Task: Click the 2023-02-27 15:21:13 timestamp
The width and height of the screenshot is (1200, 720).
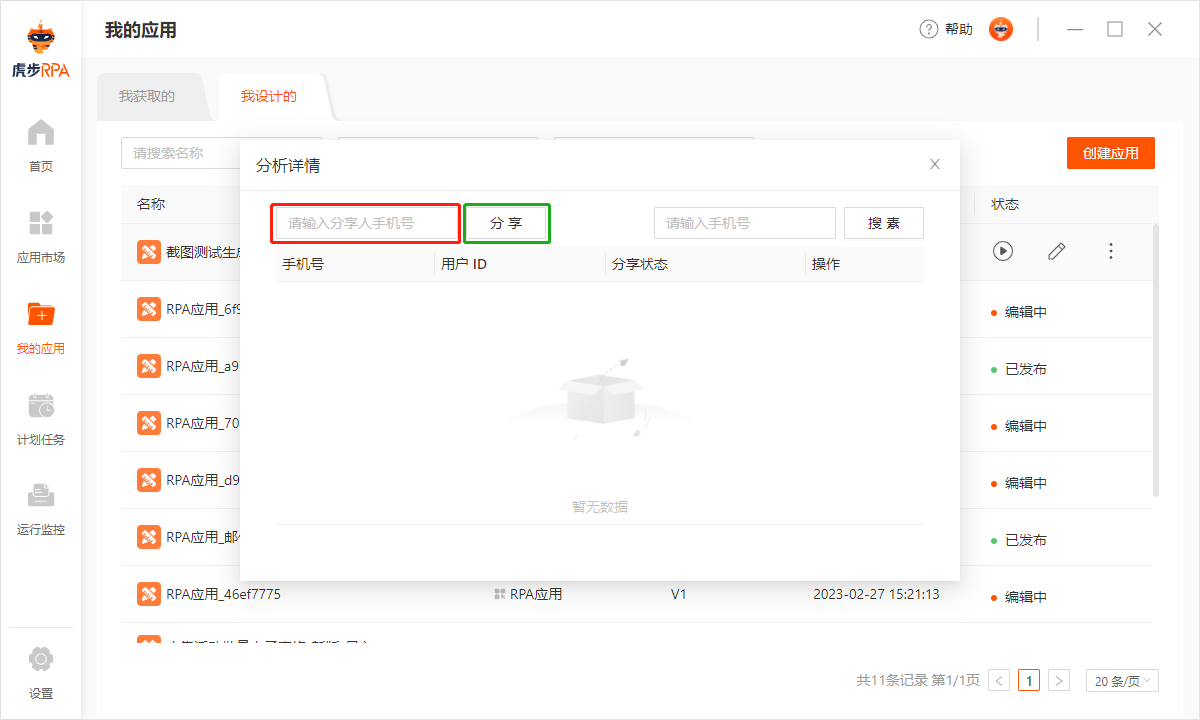Action: 876,594
